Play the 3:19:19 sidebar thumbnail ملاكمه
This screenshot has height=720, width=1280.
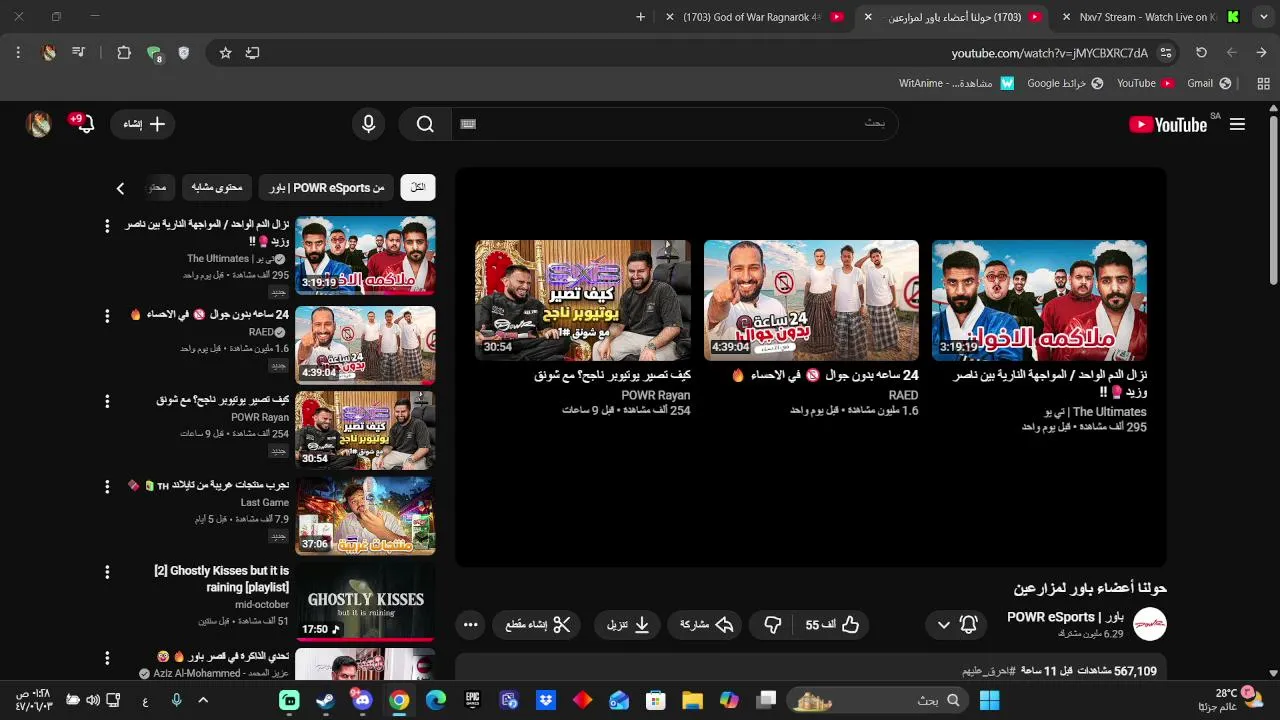pos(365,255)
